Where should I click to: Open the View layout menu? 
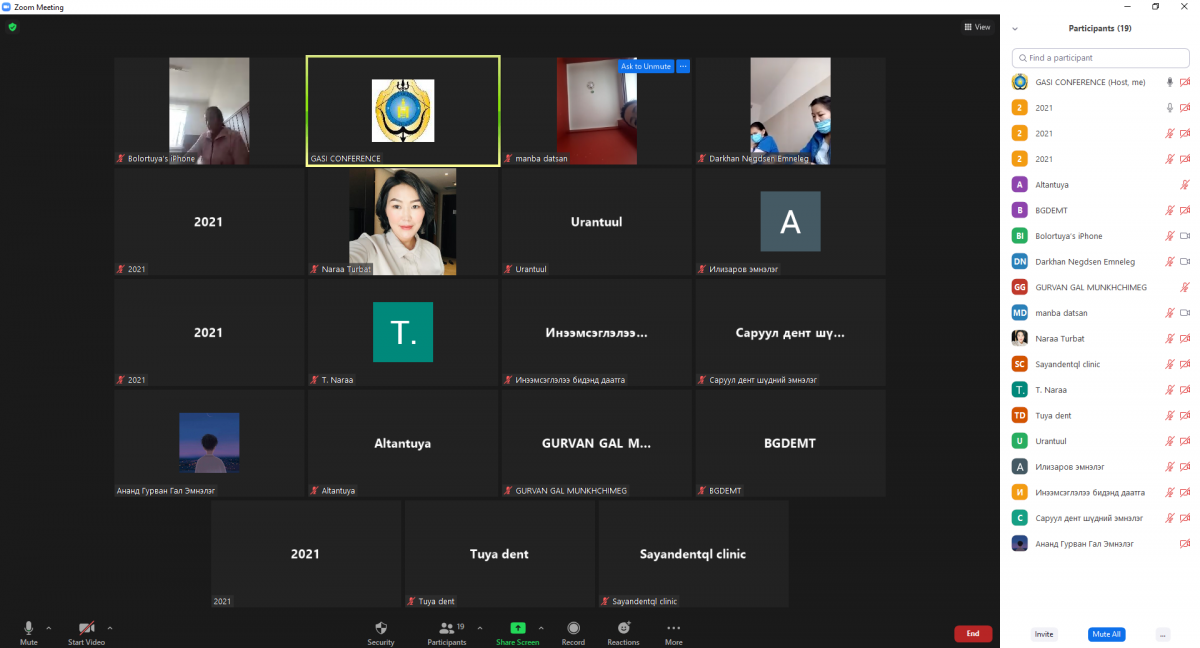click(977, 27)
